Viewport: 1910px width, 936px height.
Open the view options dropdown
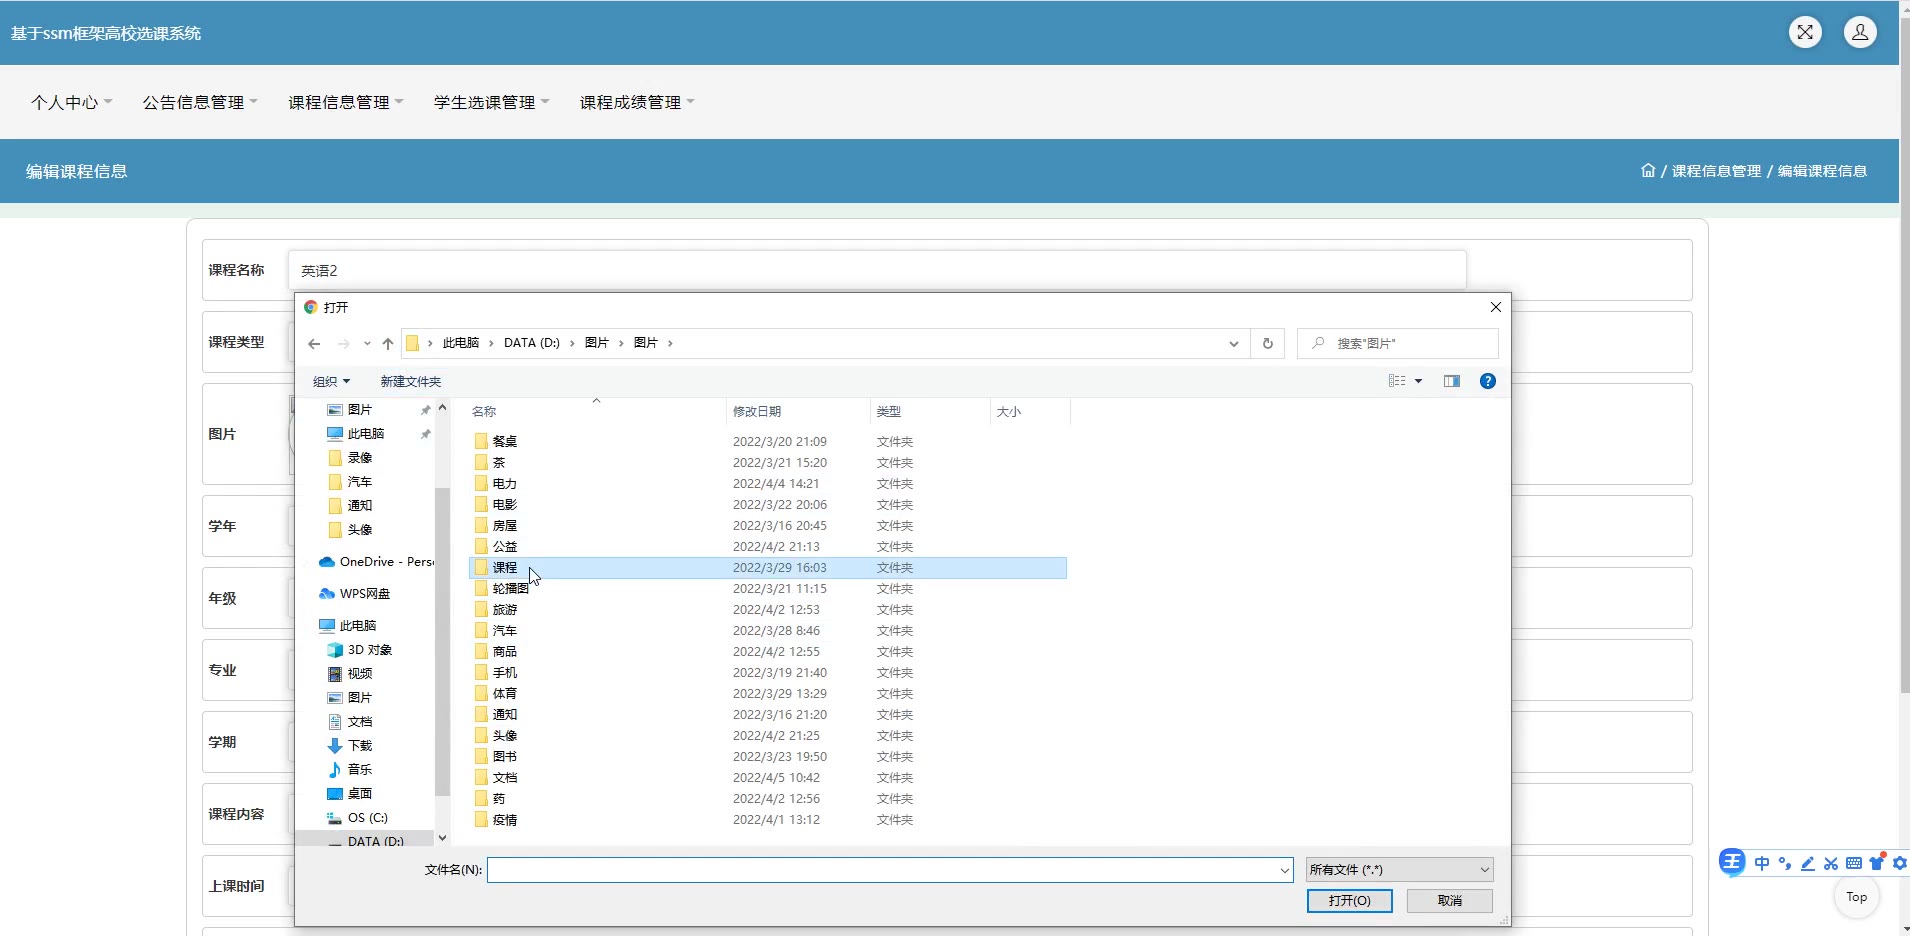pyautogui.click(x=1418, y=381)
